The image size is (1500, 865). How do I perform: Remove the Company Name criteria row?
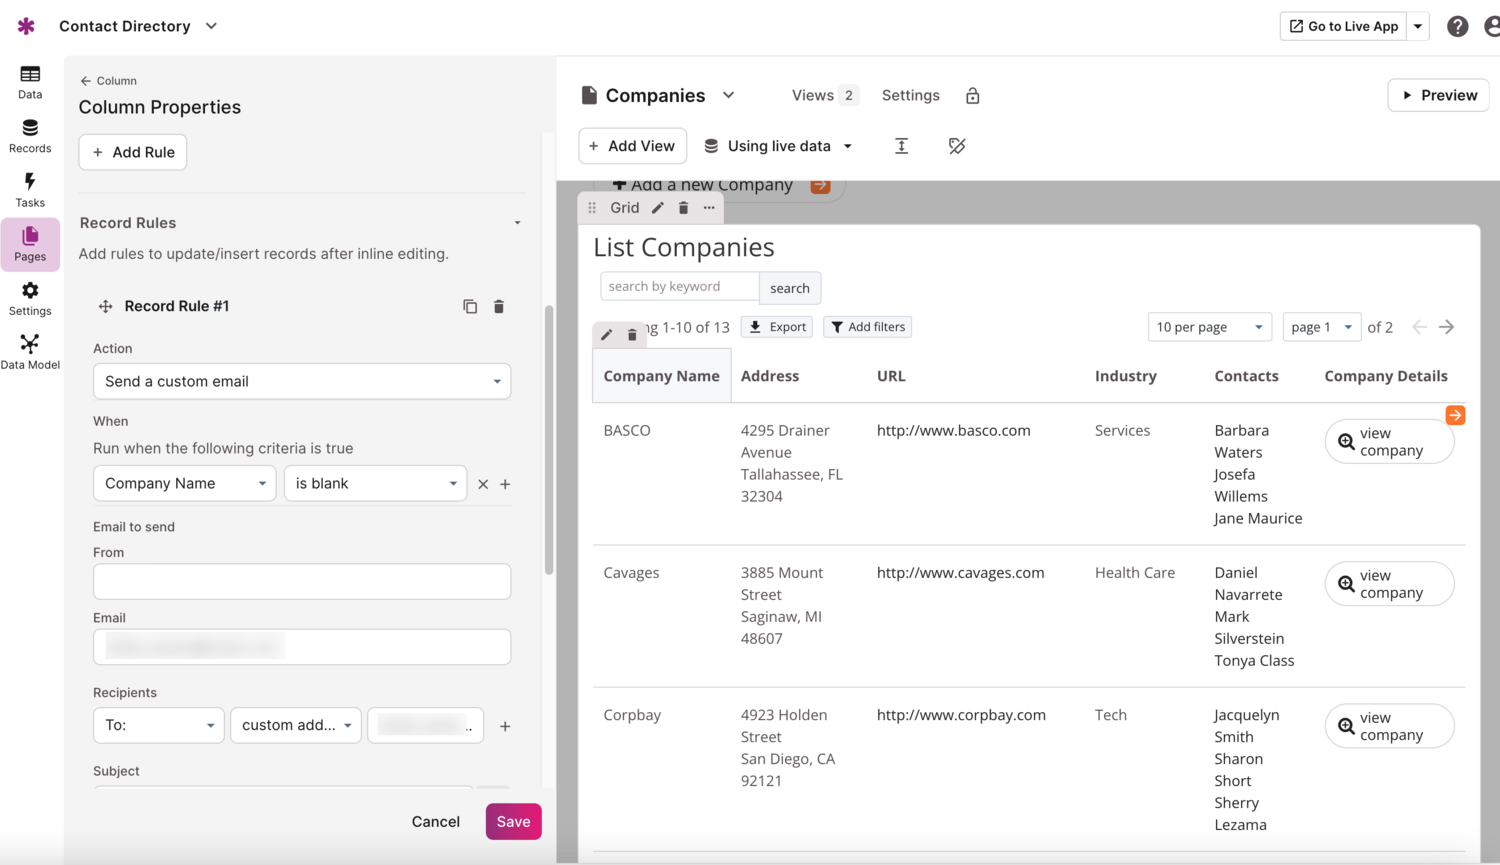coord(483,484)
